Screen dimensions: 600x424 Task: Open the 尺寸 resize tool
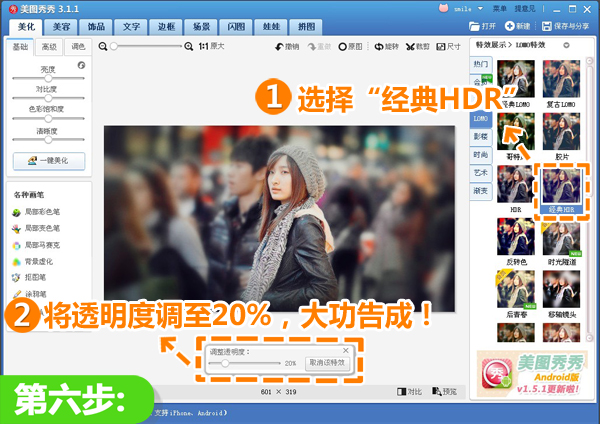pos(448,47)
